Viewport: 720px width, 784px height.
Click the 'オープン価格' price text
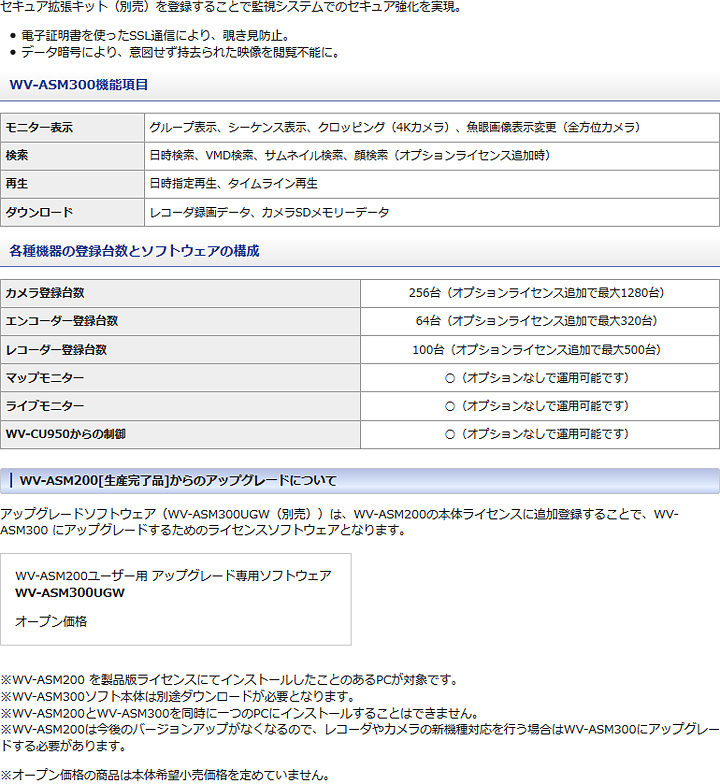[x=51, y=622]
